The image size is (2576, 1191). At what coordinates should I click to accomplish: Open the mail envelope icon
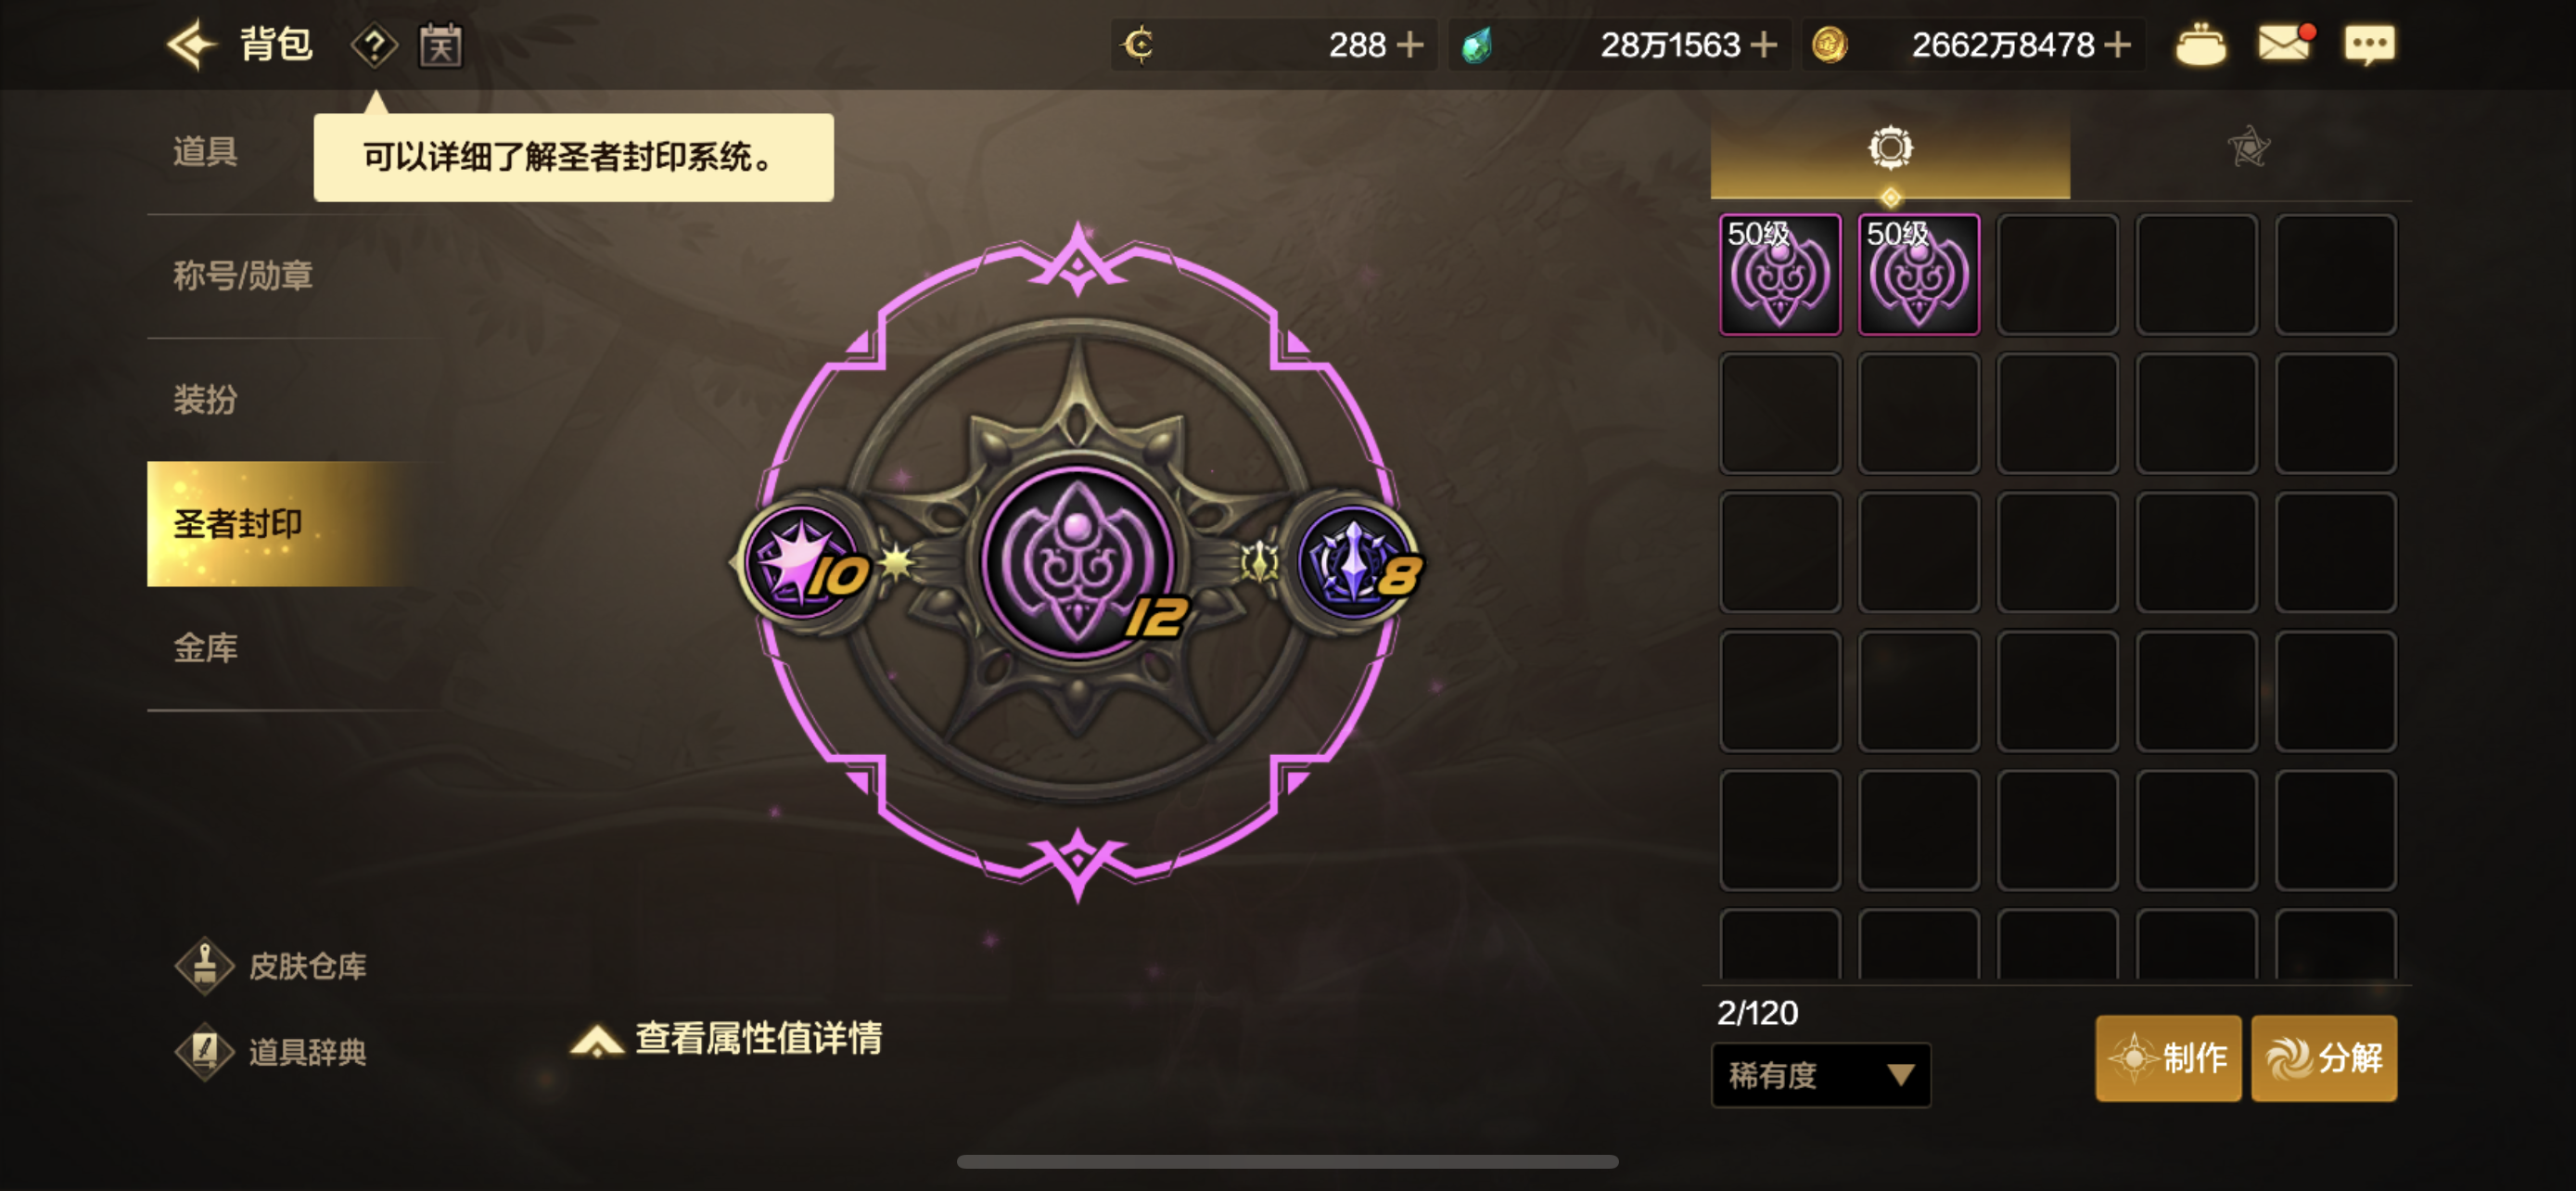(x=2286, y=43)
